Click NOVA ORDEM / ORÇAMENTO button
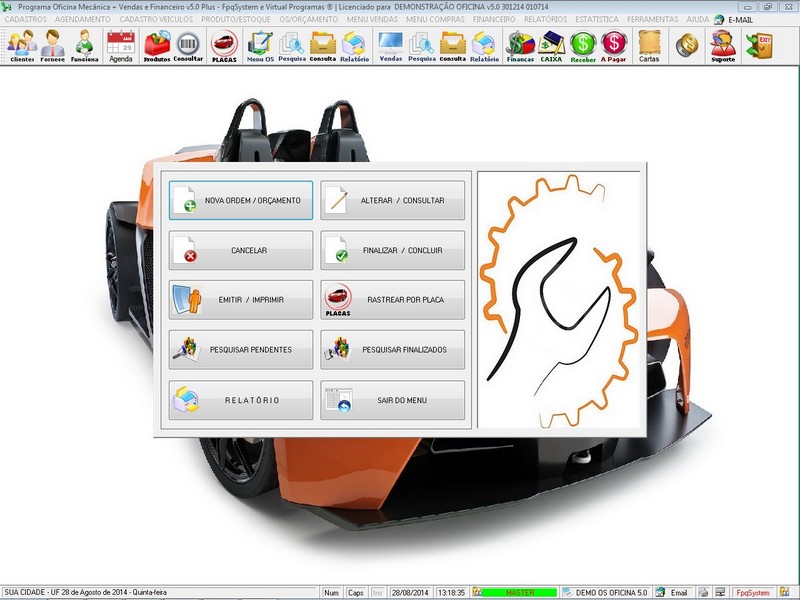Viewport: 800px width, 600px height. pyautogui.click(x=241, y=201)
